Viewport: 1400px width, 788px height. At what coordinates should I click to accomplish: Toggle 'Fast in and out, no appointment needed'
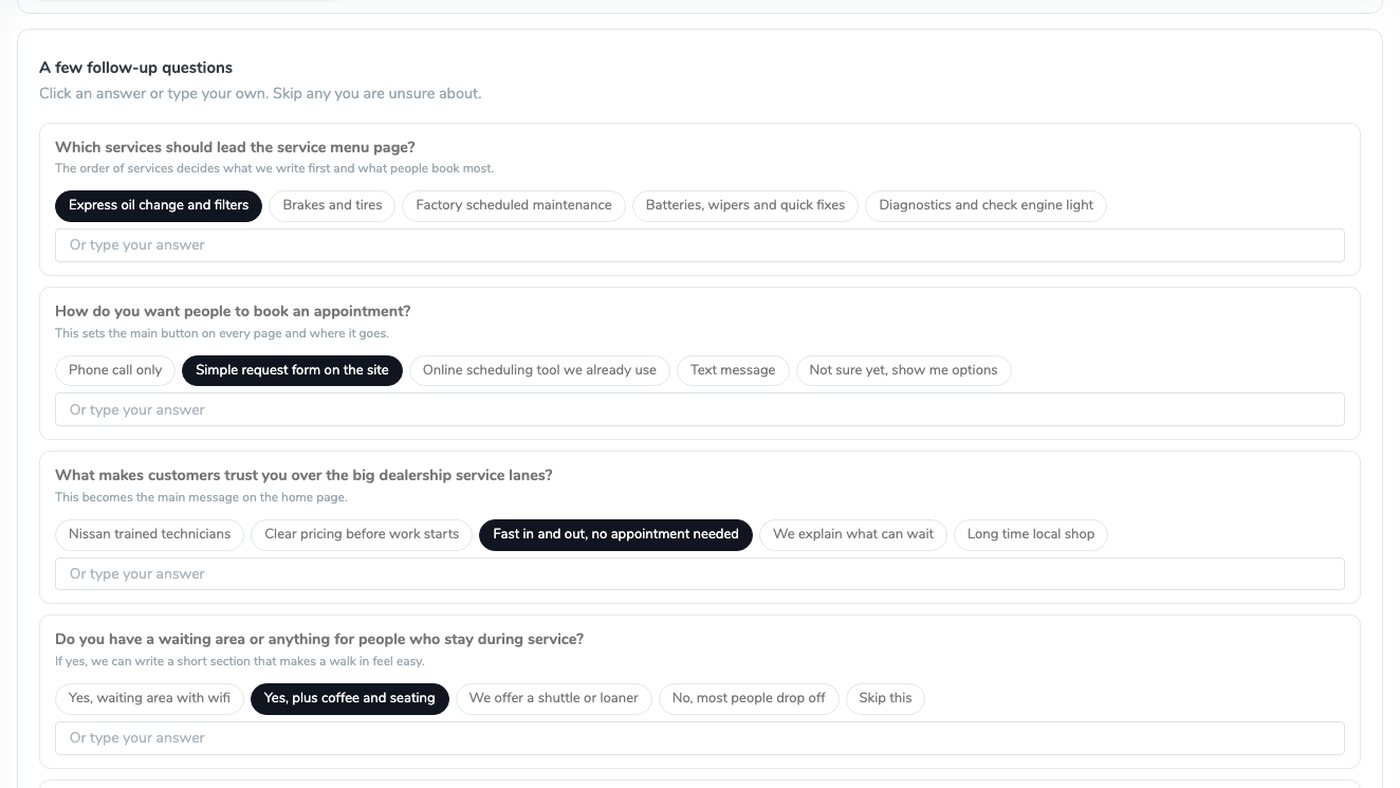[x=616, y=535]
